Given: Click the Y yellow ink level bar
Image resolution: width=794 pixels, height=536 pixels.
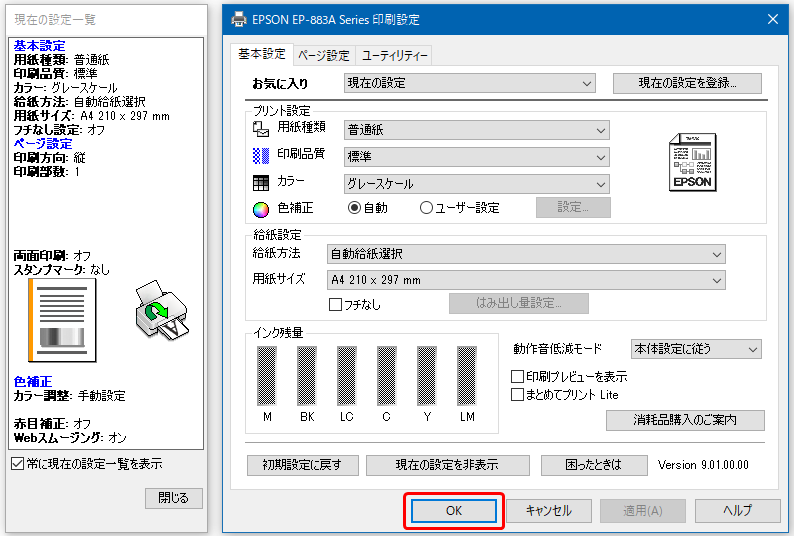Looking at the screenshot, I should 427,375.
